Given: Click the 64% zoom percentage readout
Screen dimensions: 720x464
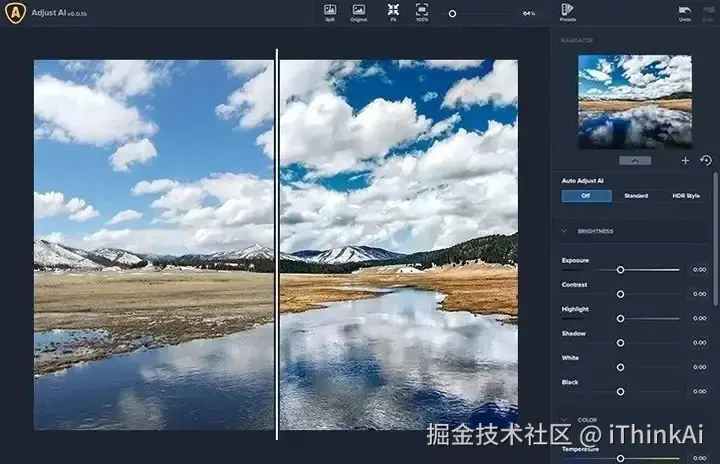Looking at the screenshot, I should [x=529, y=14].
